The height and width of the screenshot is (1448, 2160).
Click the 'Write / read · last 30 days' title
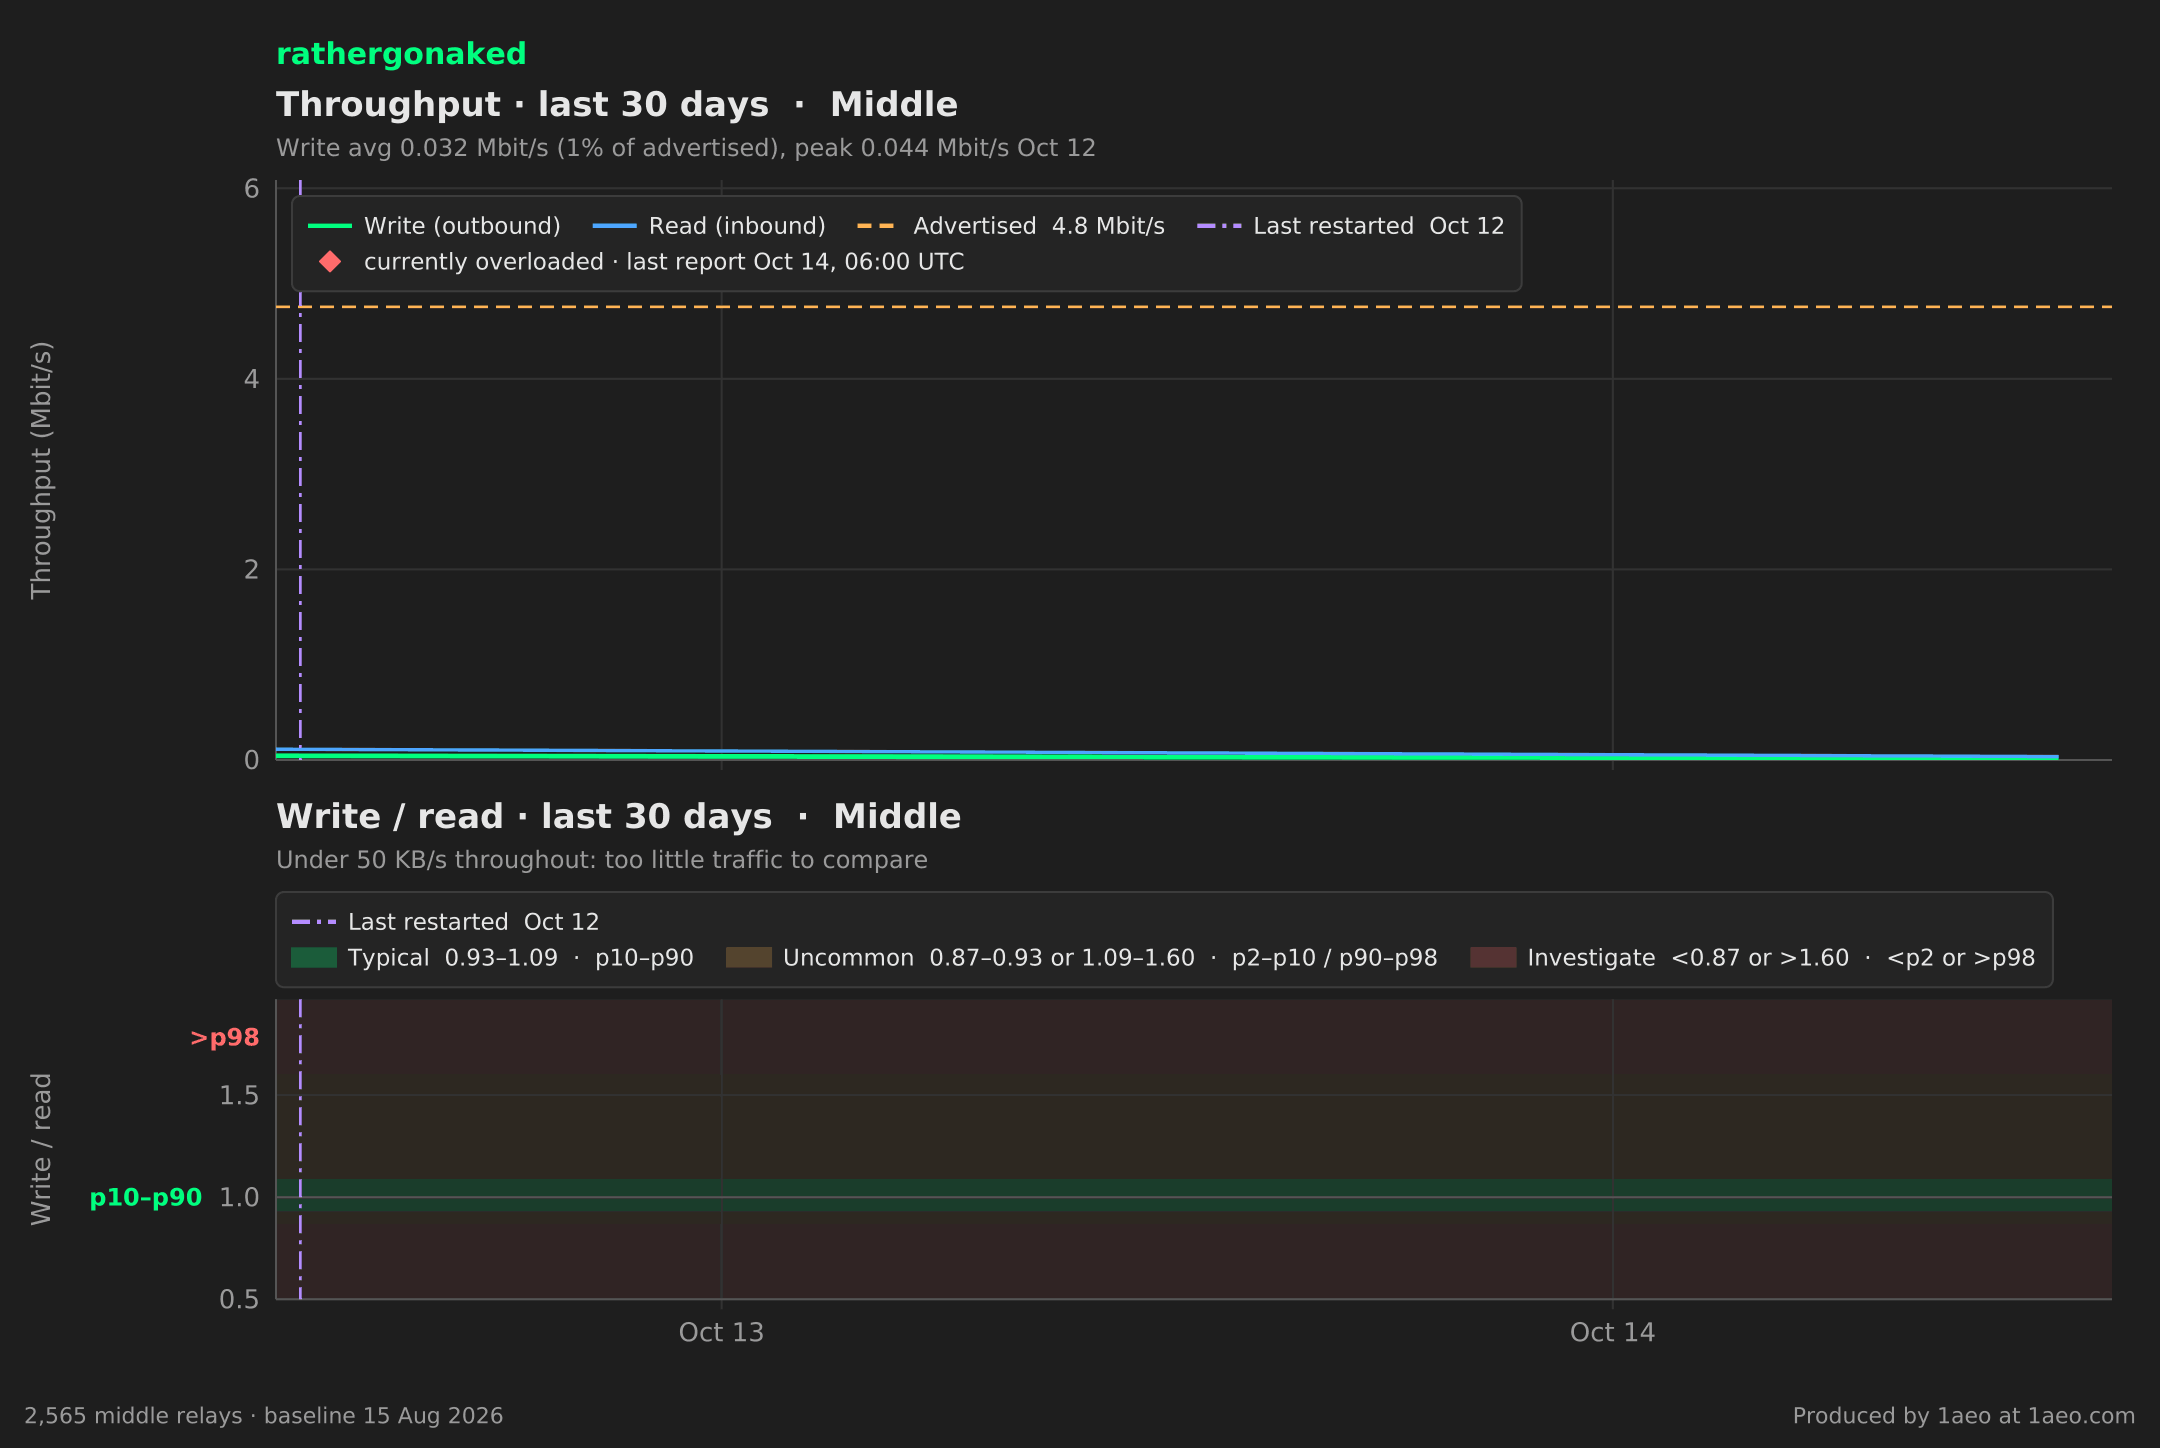point(619,817)
